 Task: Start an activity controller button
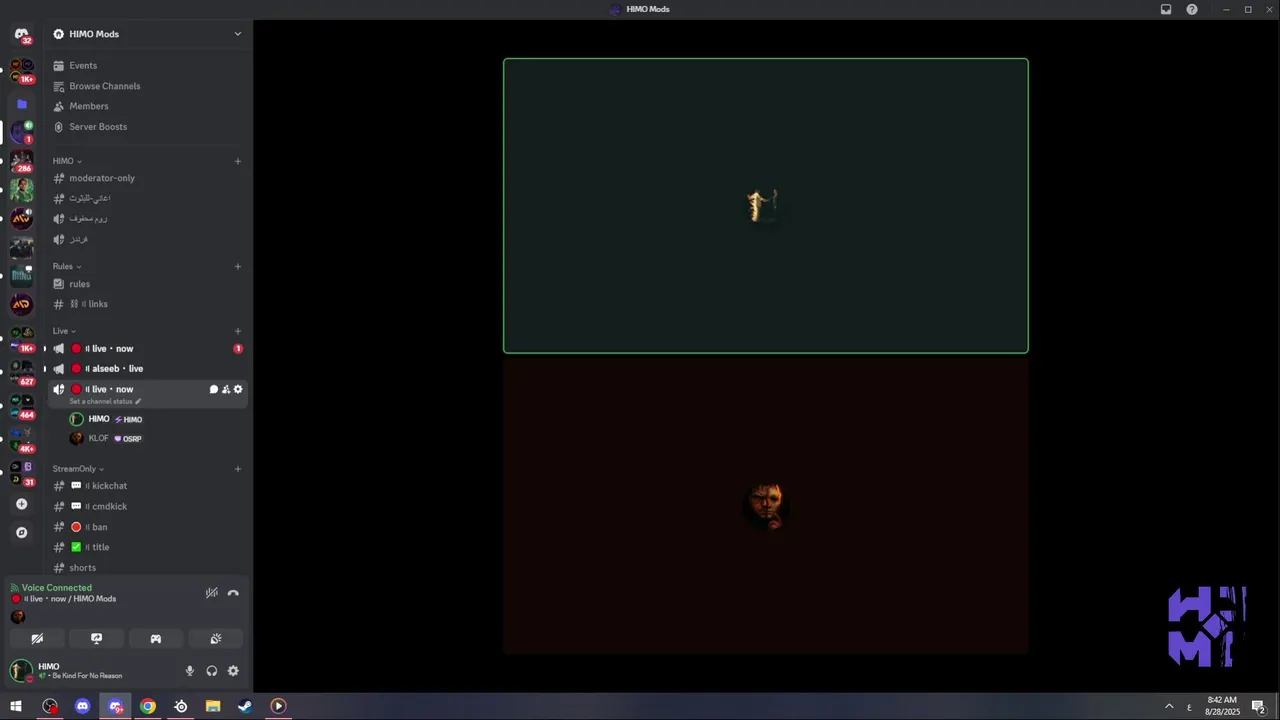[x=156, y=639]
